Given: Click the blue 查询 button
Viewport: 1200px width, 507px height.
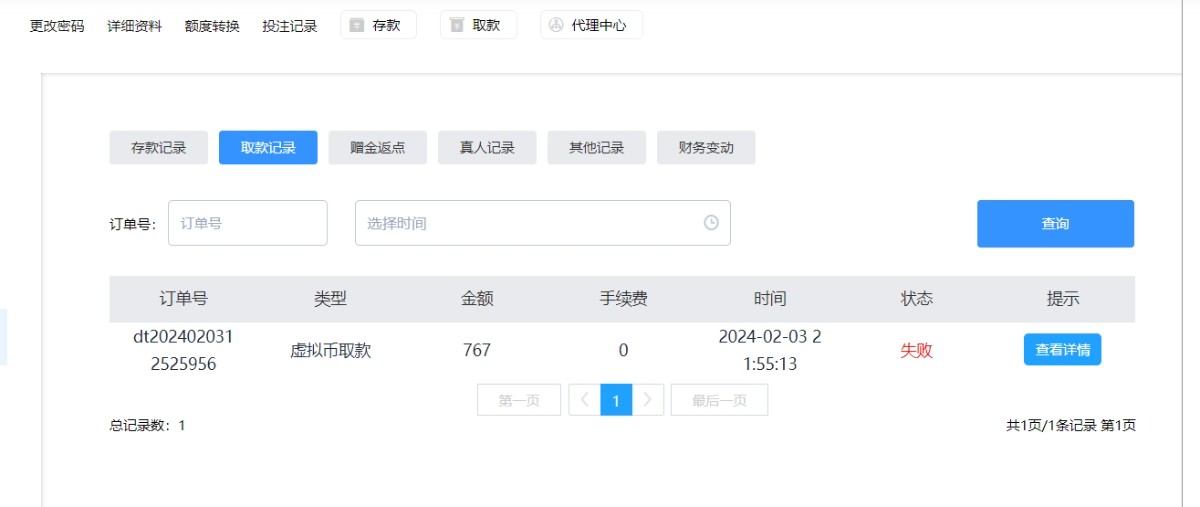Looking at the screenshot, I should (x=1055, y=224).
